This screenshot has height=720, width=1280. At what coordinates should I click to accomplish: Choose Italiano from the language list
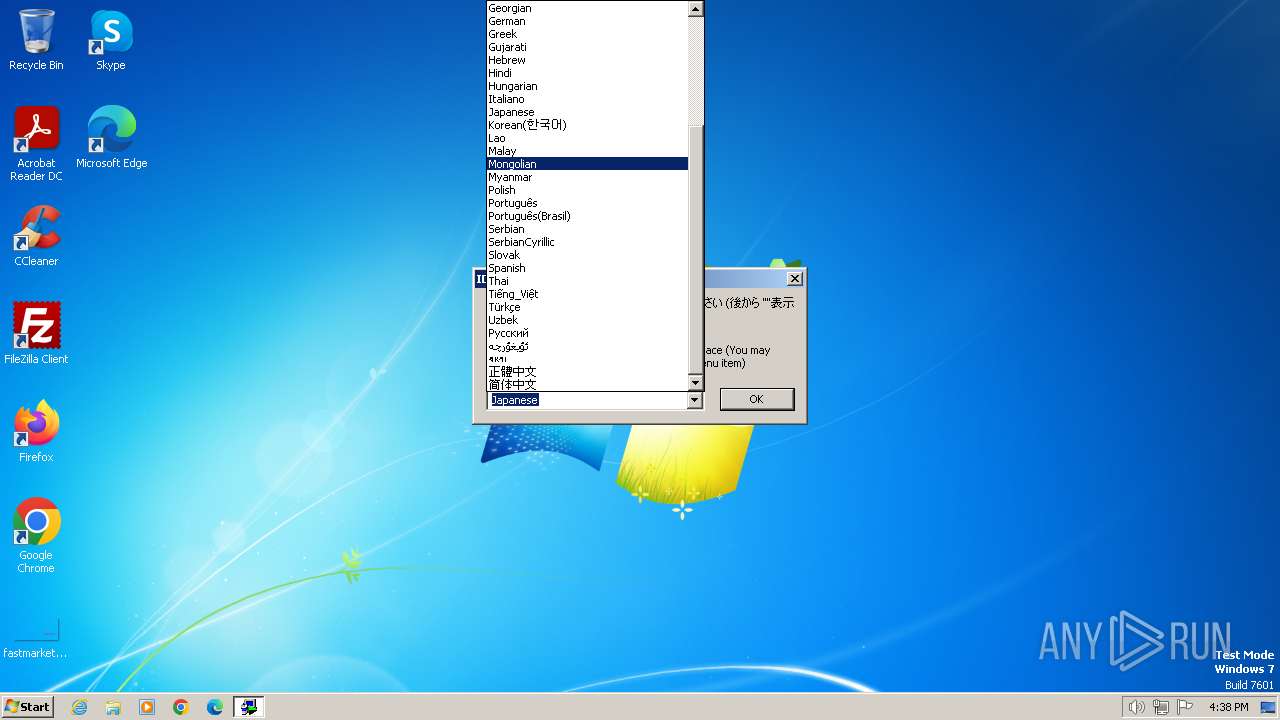[587, 99]
